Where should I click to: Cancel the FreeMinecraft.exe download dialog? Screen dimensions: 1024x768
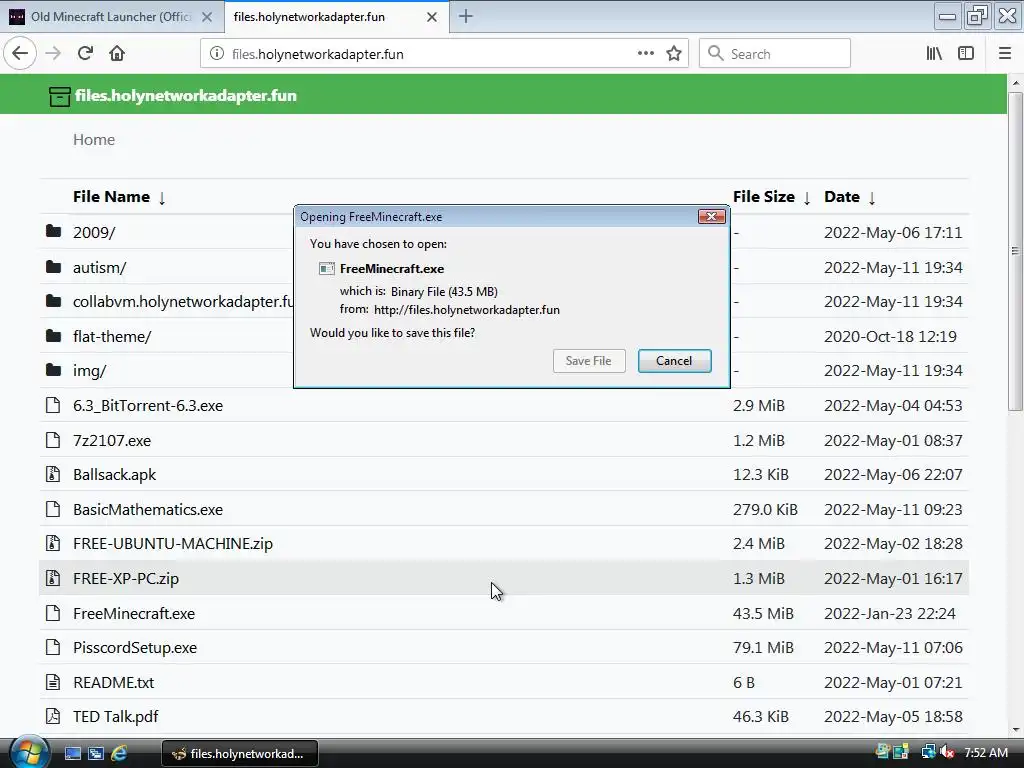[x=674, y=361]
